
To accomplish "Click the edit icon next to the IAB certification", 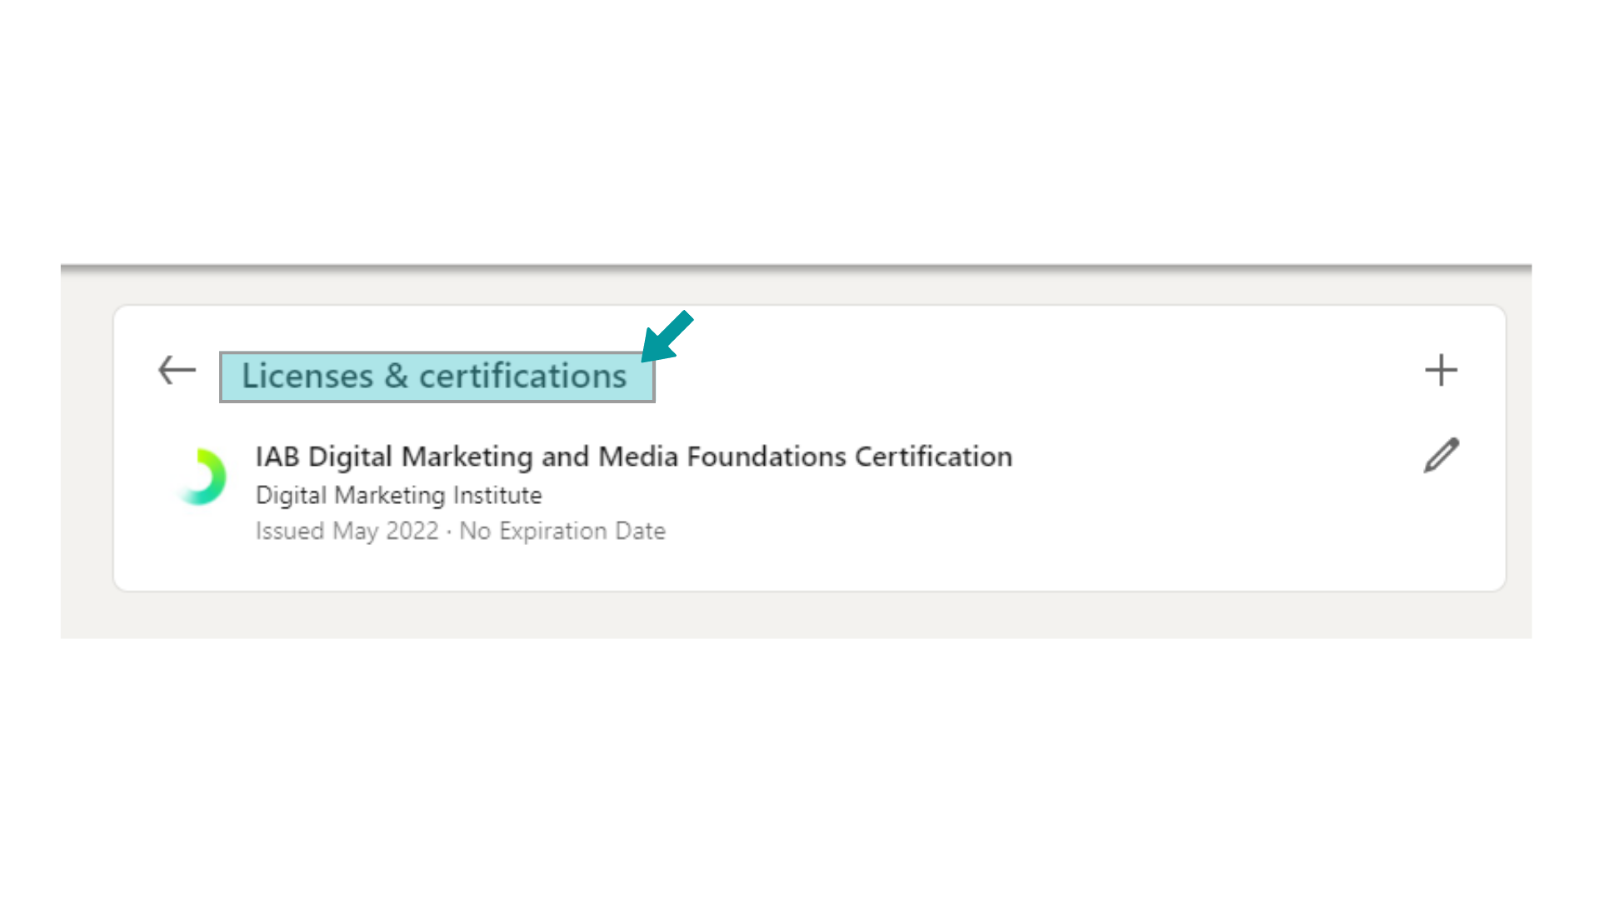I will click(x=1439, y=456).
